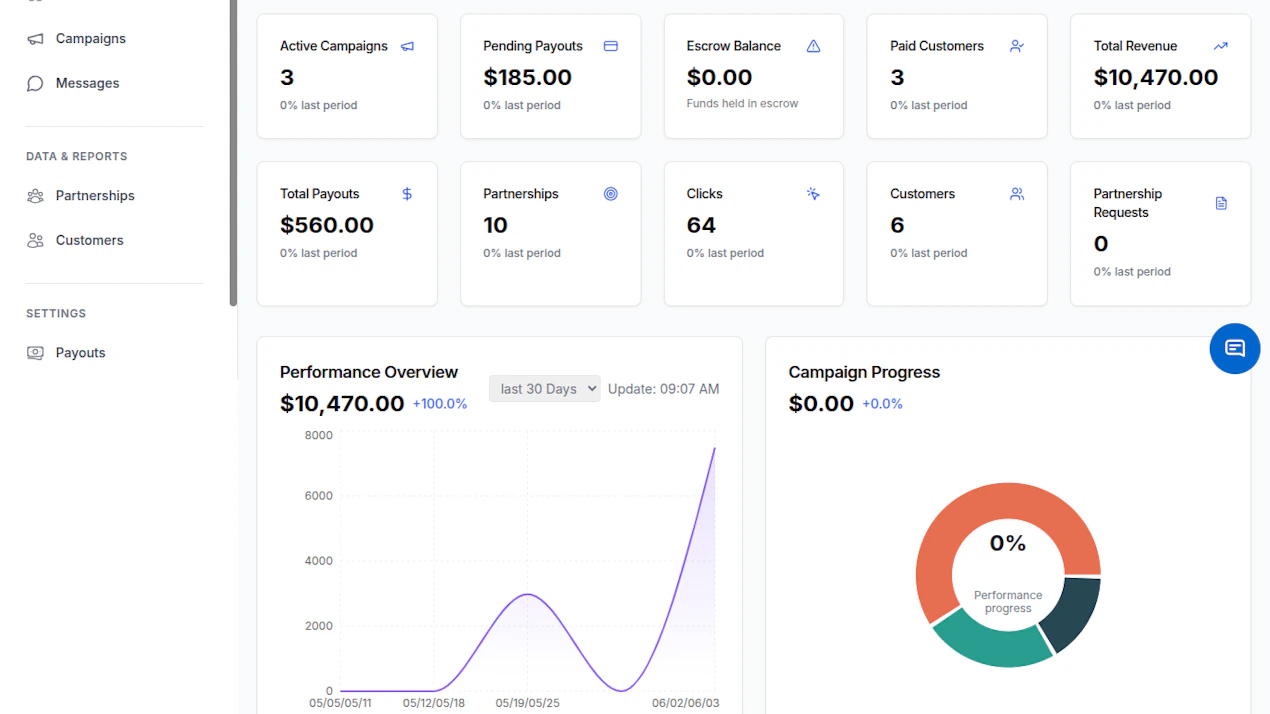Open Payouts settings in sidebar
Screen dimensions: 1270x714
(x=80, y=352)
